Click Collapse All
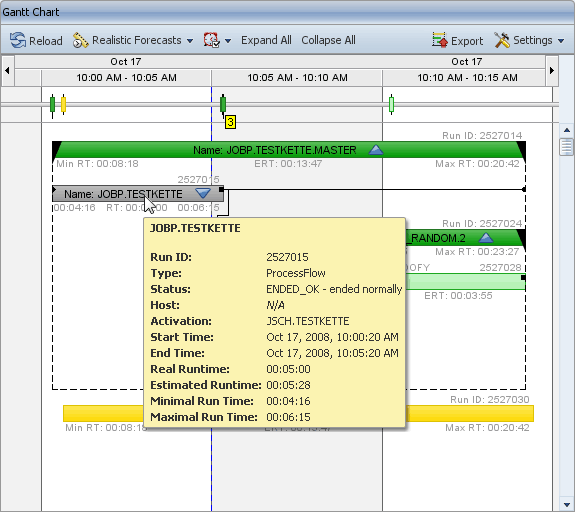Viewport: 575px width, 512px height. click(328, 40)
